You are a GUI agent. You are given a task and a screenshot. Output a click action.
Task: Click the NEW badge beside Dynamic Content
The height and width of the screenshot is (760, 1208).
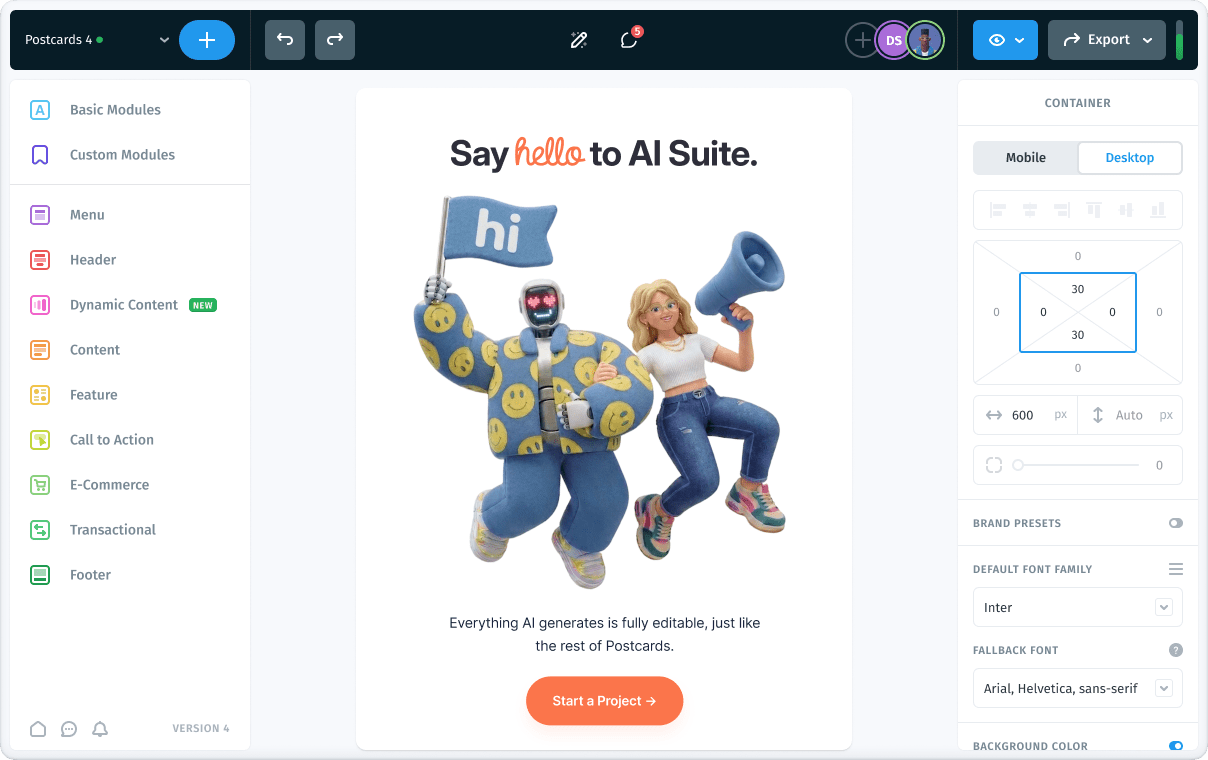203,305
